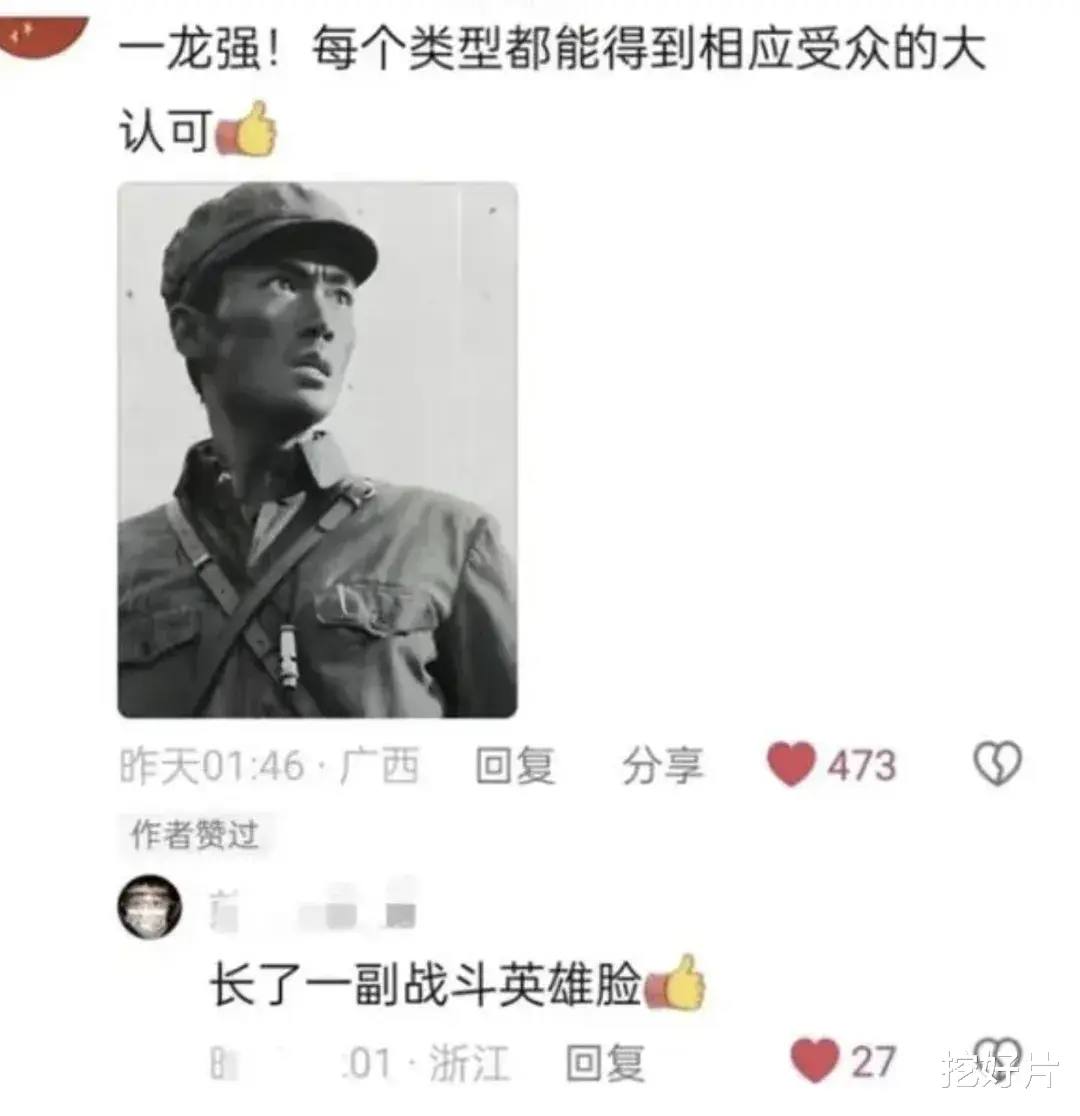Image resolution: width=1080 pixels, height=1116 pixels.
Task: Tap thumbs-up emoji after 认可
Action: (x=246, y=129)
